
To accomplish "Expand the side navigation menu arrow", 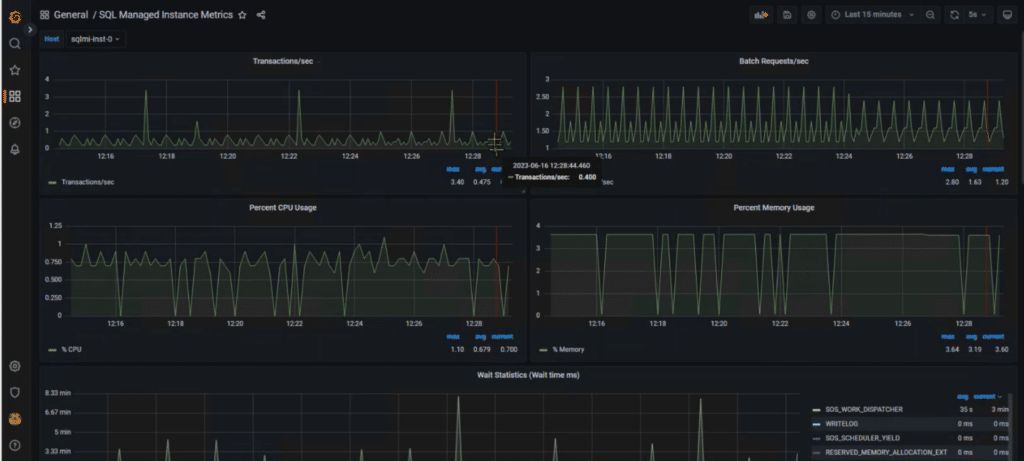I will pos(30,30).
